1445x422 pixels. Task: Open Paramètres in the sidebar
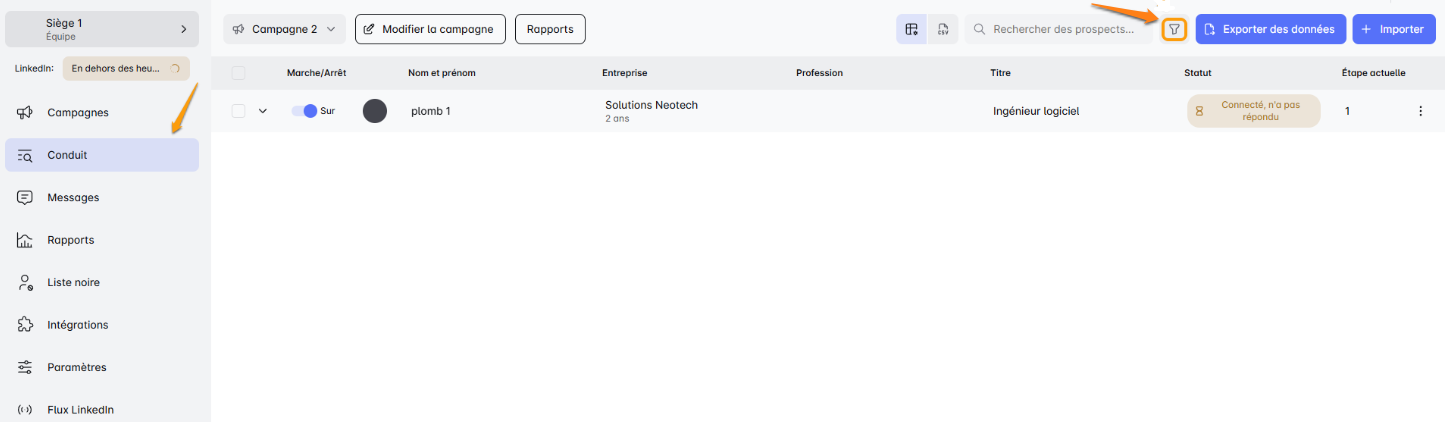click(76, 367)
